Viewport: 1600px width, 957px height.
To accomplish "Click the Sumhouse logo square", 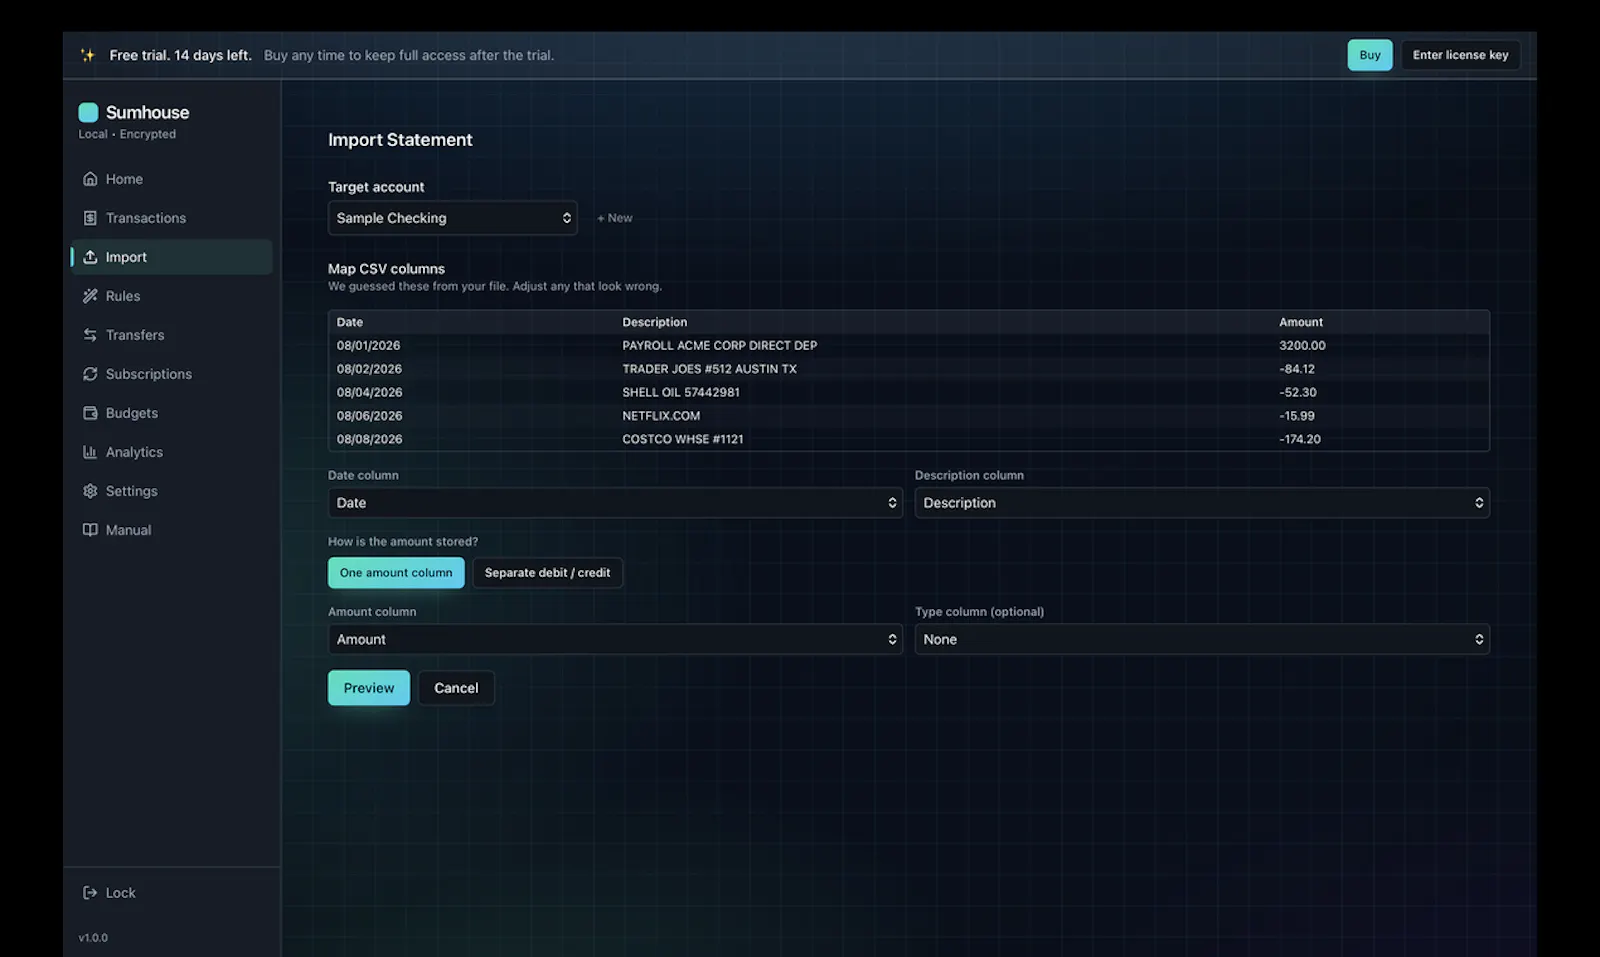I will pyautogui.click(x=88, y=112).
